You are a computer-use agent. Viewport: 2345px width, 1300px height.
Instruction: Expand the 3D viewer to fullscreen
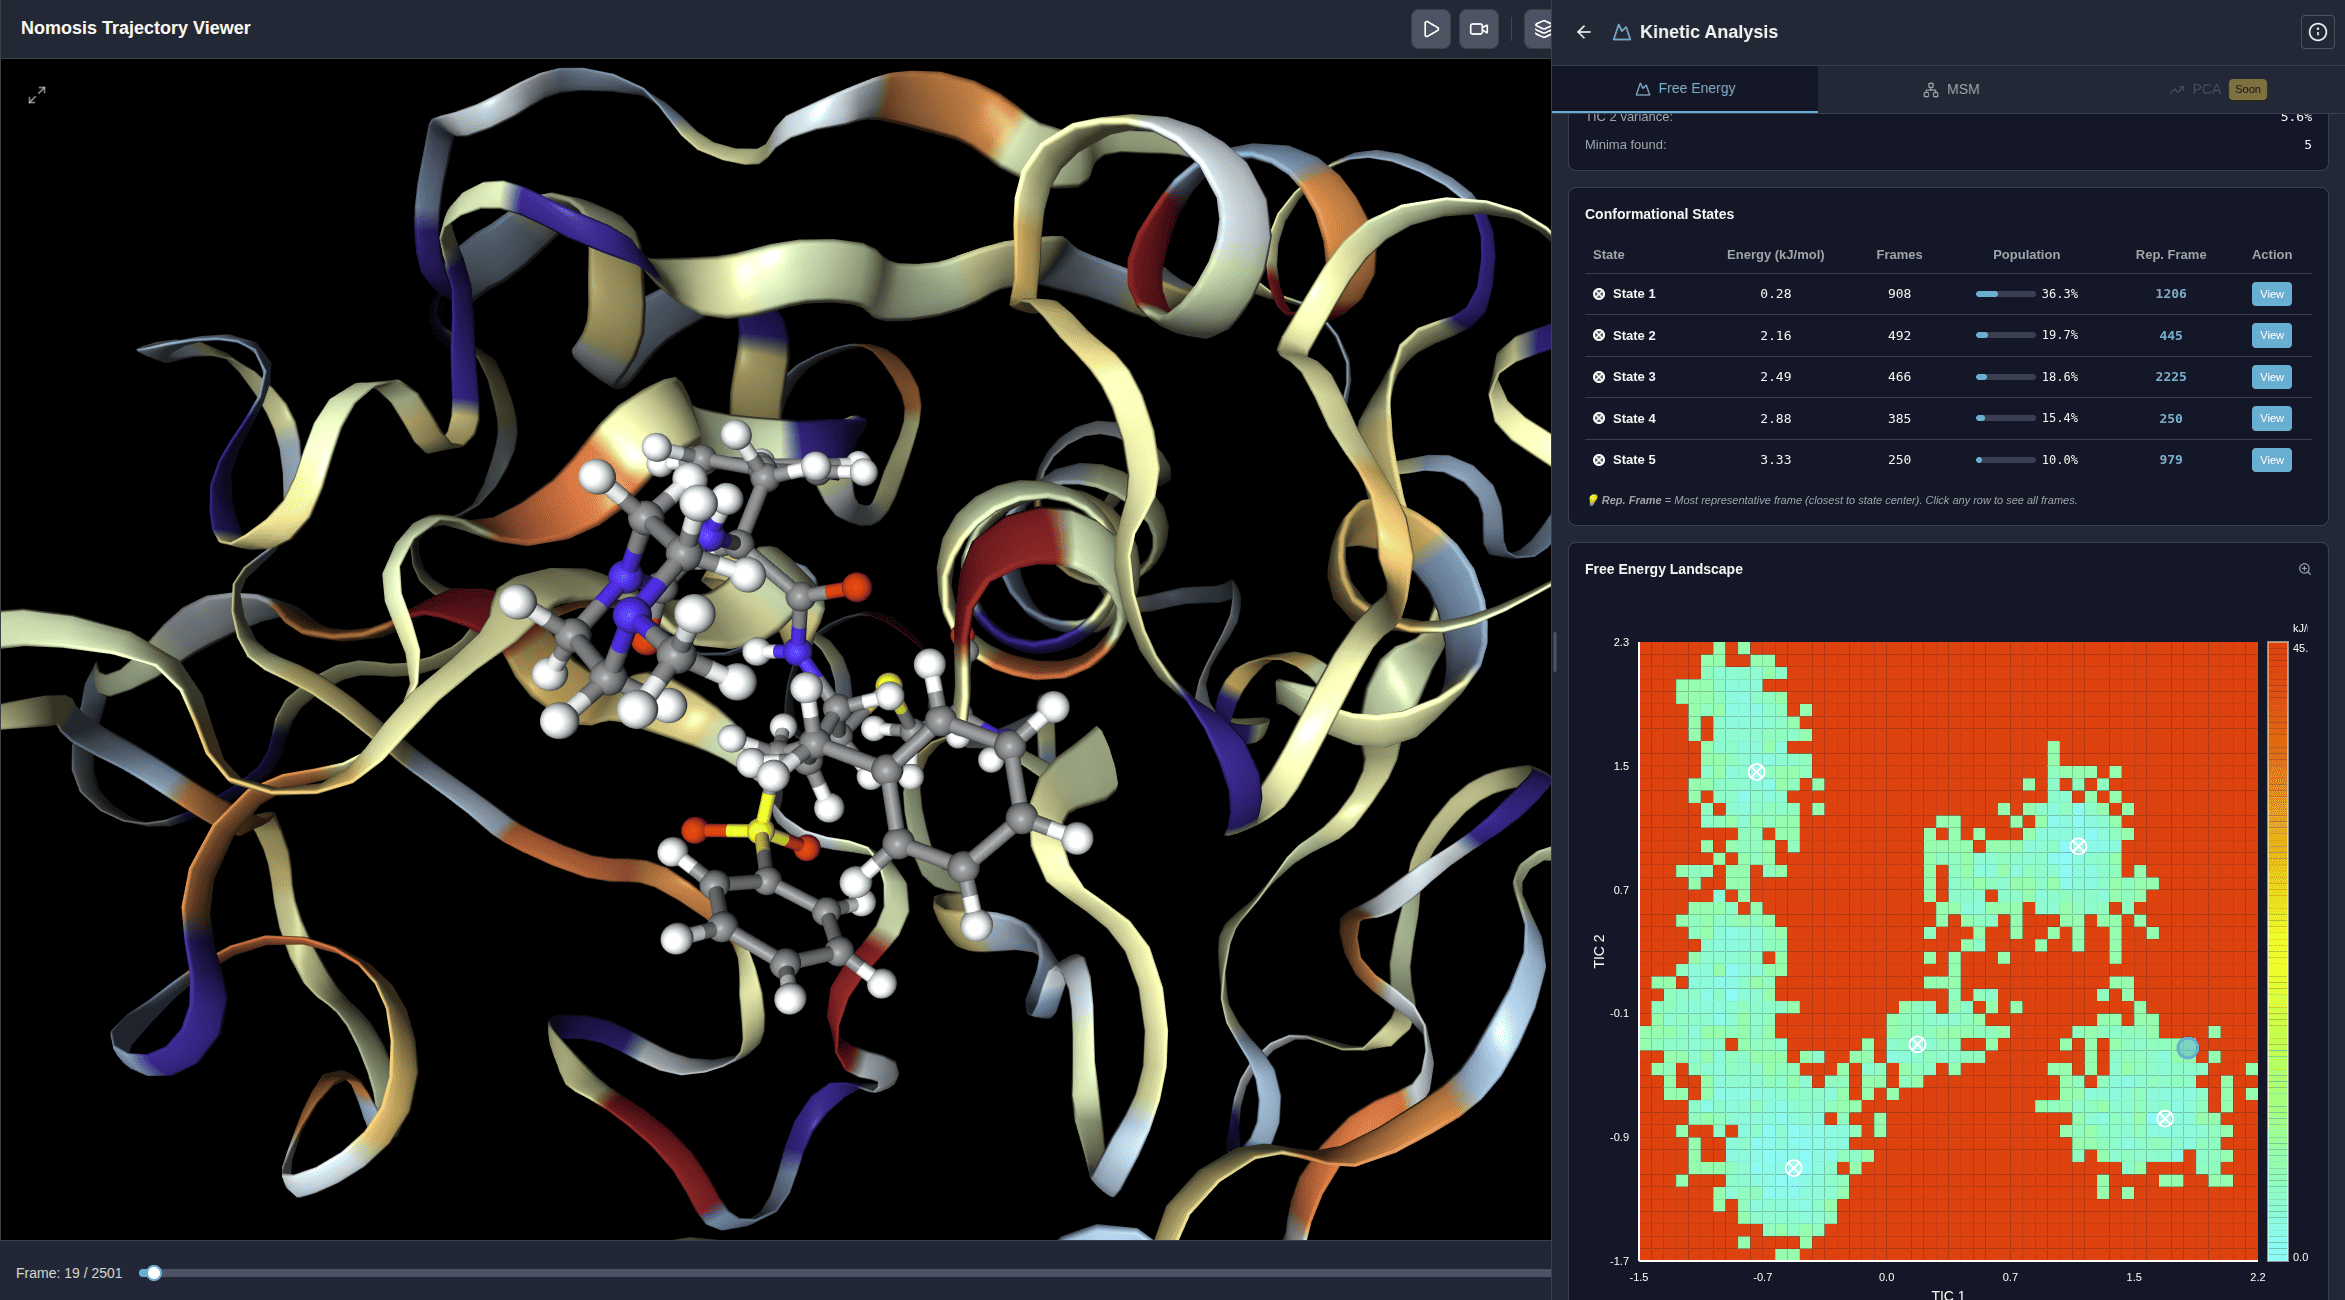point(37,95)
